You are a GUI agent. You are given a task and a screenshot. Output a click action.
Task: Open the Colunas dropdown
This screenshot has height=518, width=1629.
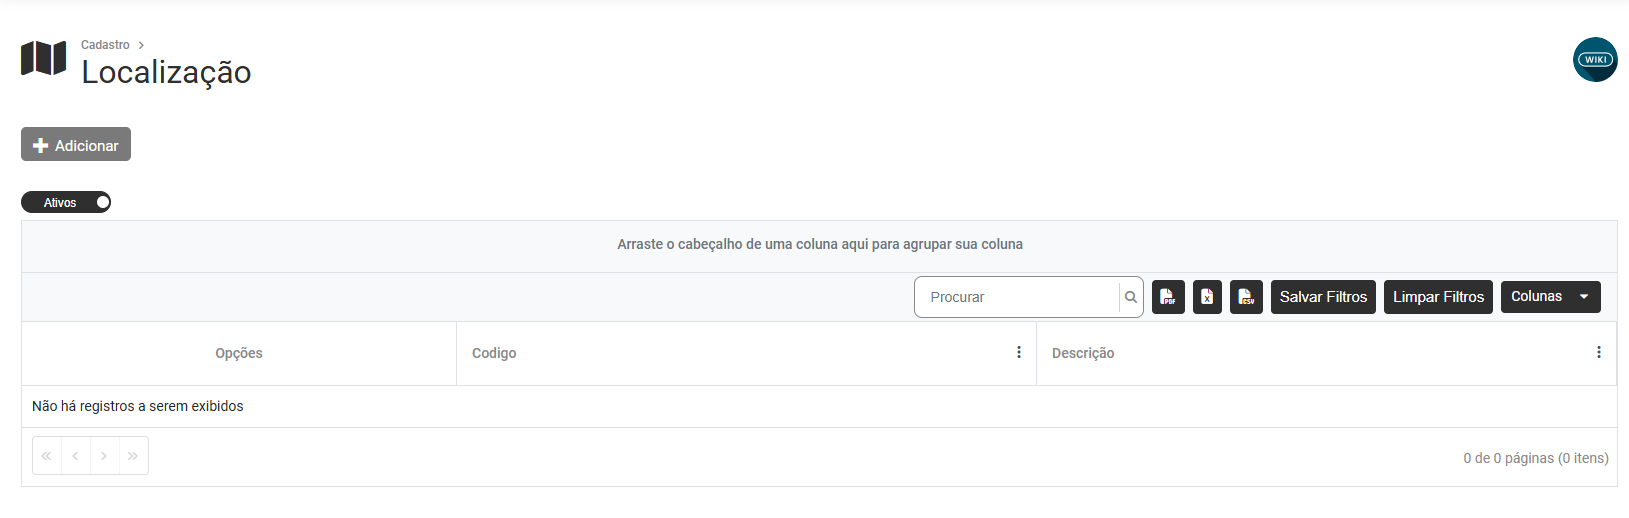tap(1550, 297)
